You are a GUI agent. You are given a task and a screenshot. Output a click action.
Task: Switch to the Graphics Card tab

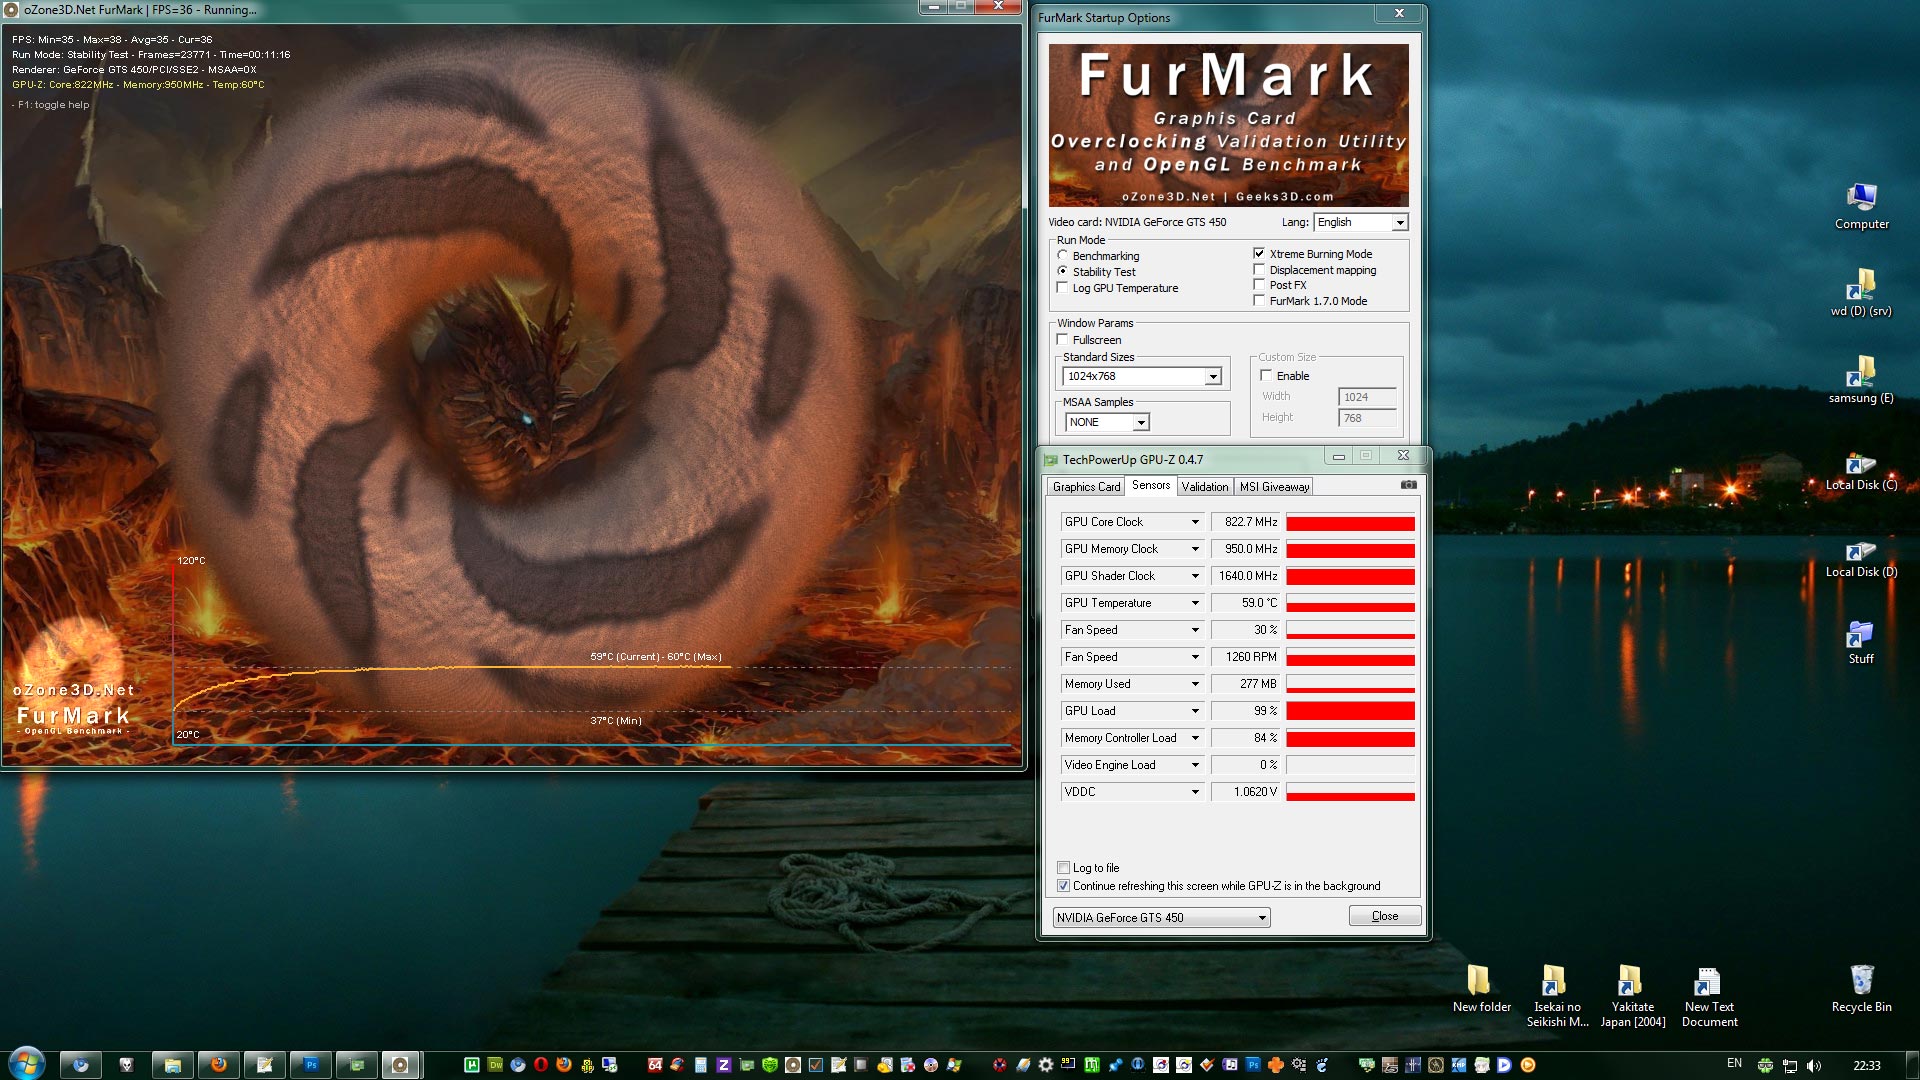tap(1086, 487)
